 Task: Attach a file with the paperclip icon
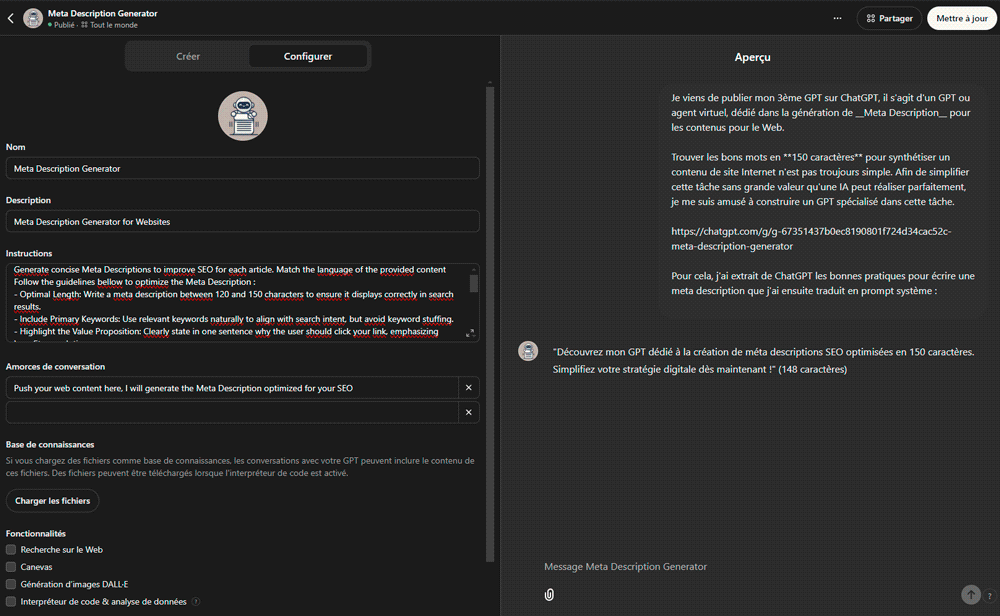[549, 595]
